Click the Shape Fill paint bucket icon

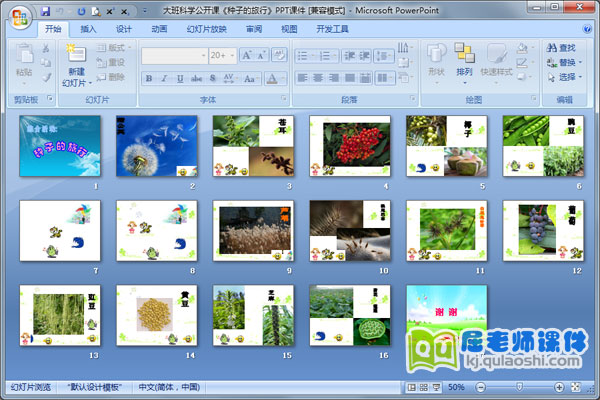(522, 48)
